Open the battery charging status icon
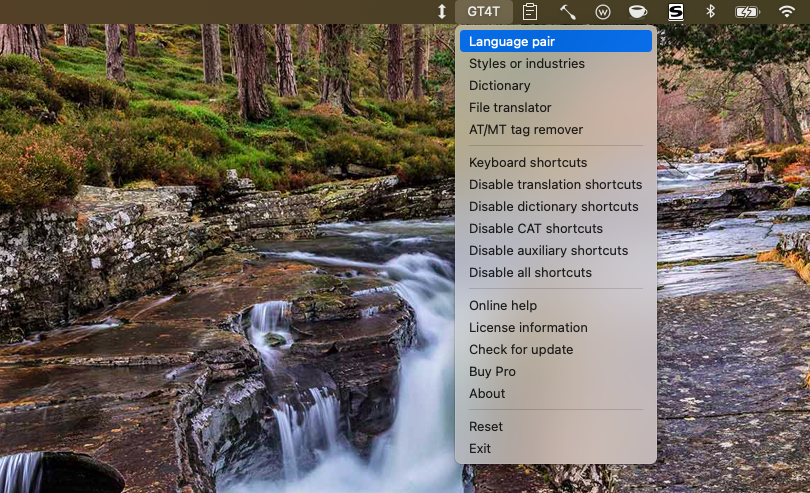810x493 pixels. tap(746, 12)
